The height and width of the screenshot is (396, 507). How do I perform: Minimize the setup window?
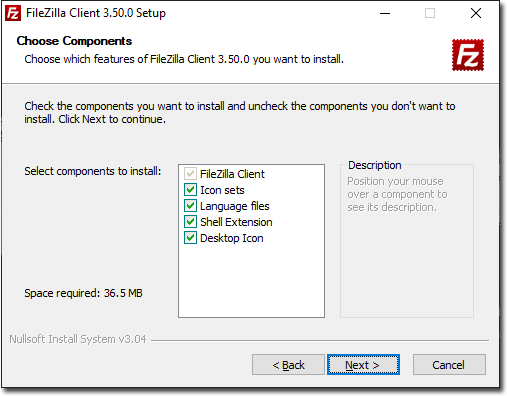point(385,13)
